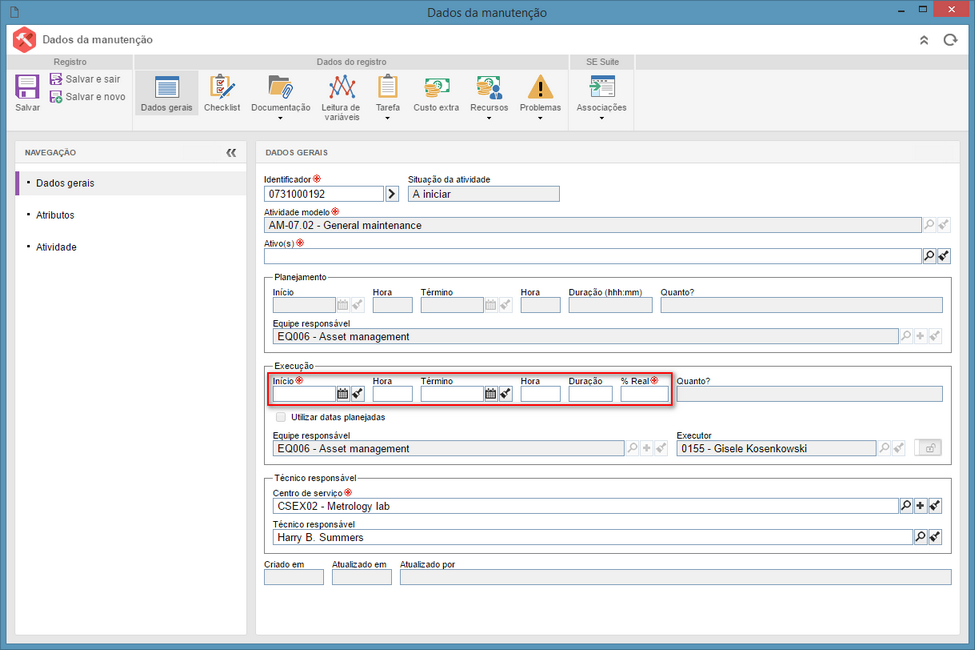Click the Execução Equipe responsável field
Image resolution: width=975 pixels, height=650 pixels.
click(448, 448)
